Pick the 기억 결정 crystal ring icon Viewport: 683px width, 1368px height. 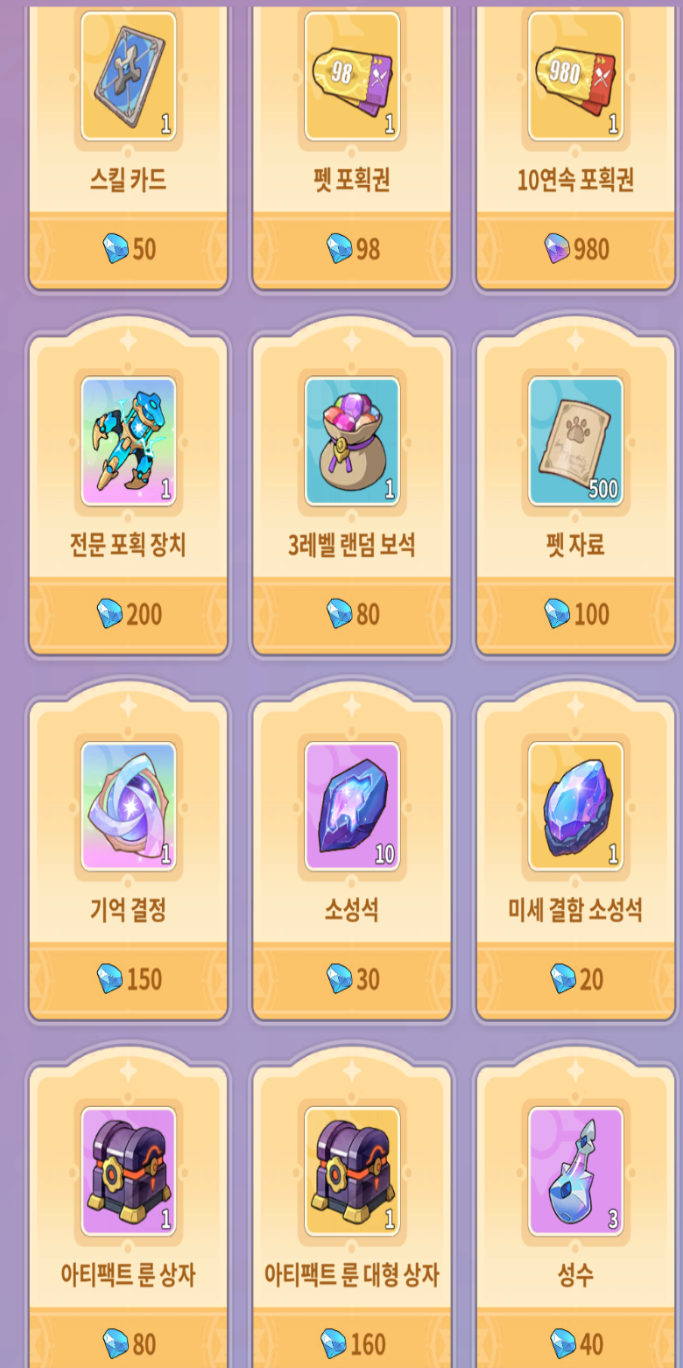128,806
